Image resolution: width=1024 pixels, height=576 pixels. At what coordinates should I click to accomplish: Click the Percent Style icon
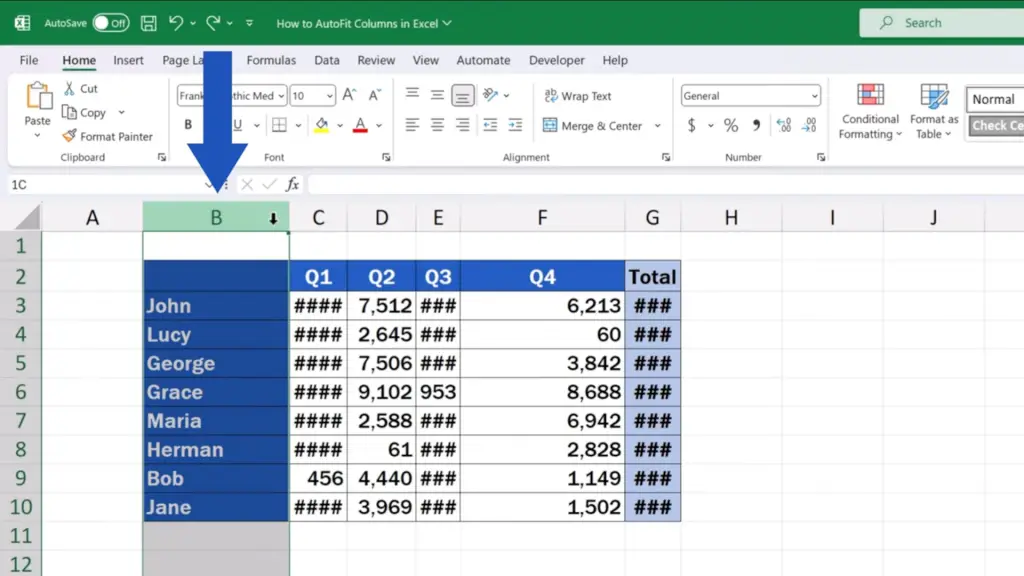point(730,127)
